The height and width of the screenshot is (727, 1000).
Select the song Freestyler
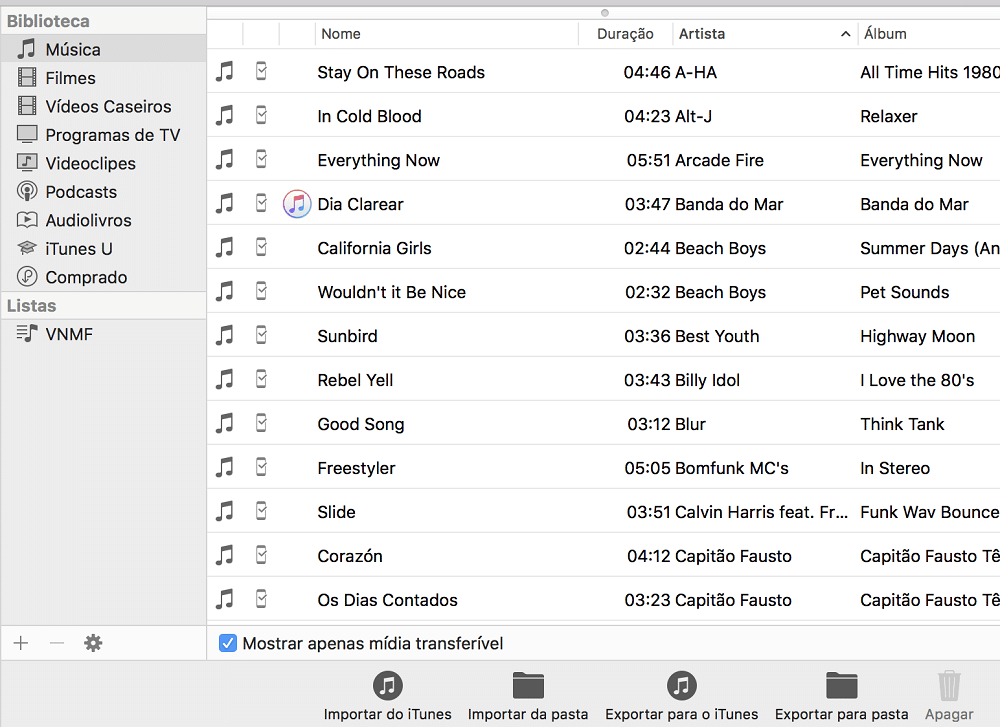tap(357, 468)
